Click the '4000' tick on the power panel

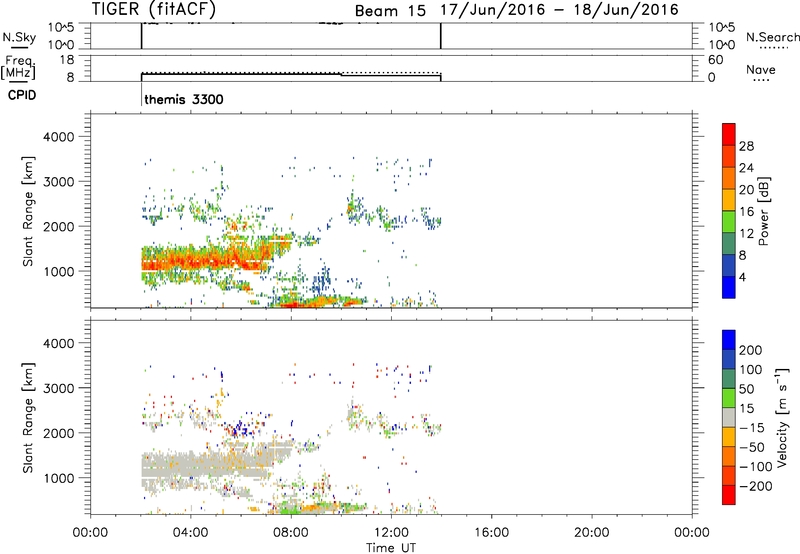59,137
